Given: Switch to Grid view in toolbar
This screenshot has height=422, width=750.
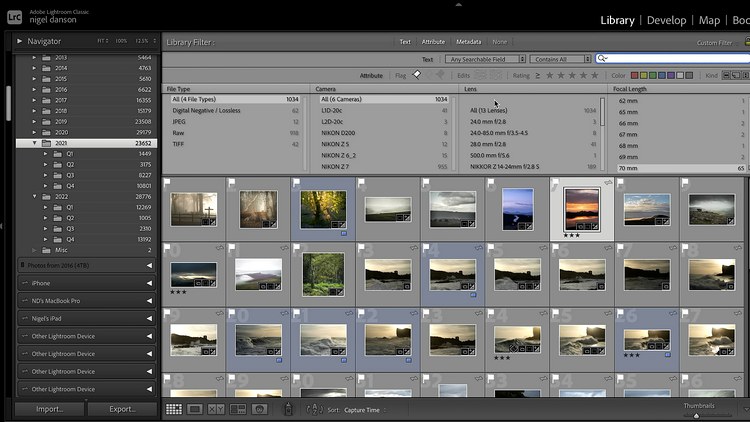Looking at the screenshot, I should [174, 409].
